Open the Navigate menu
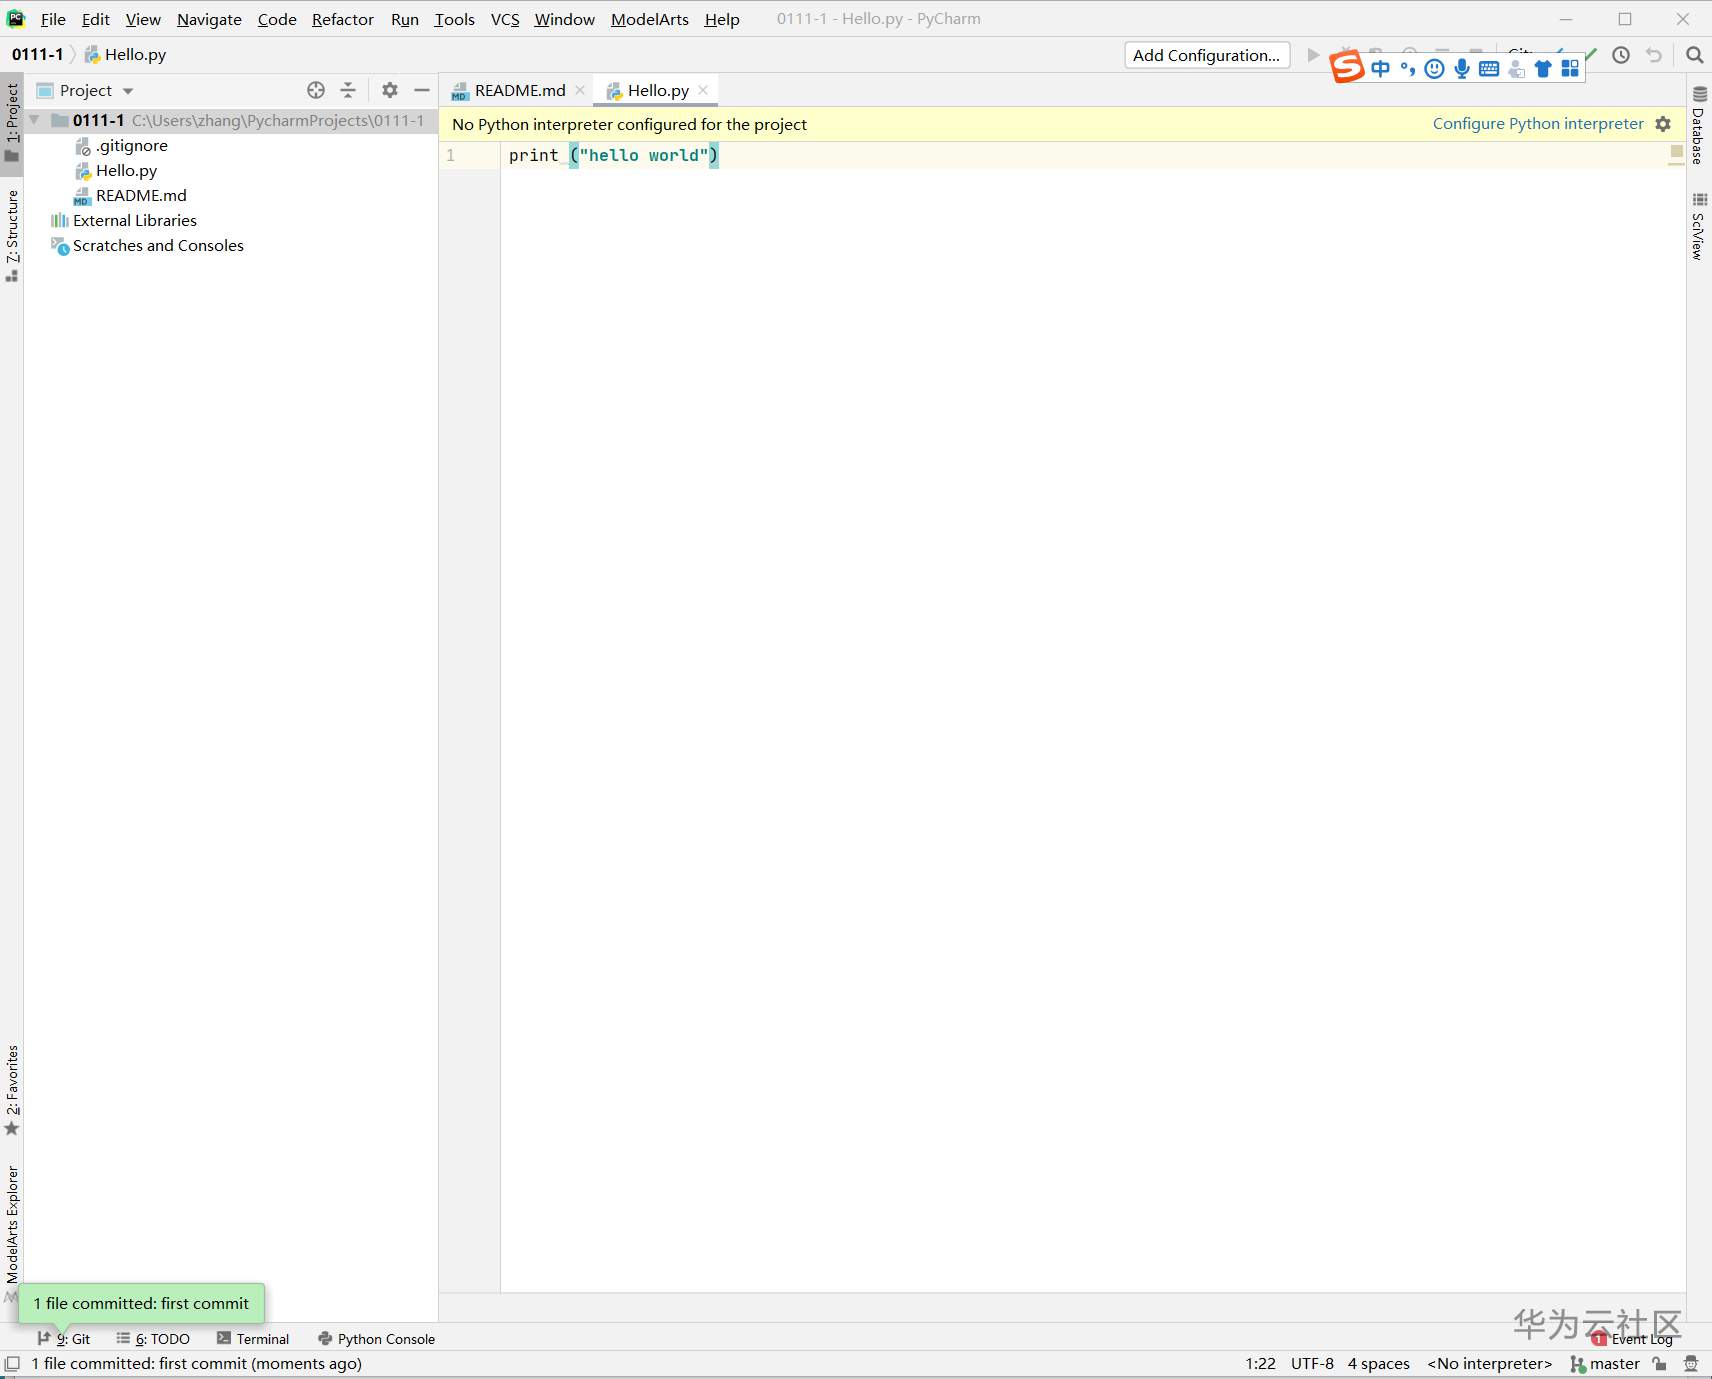1712x1379 pixels. point(209,19)
